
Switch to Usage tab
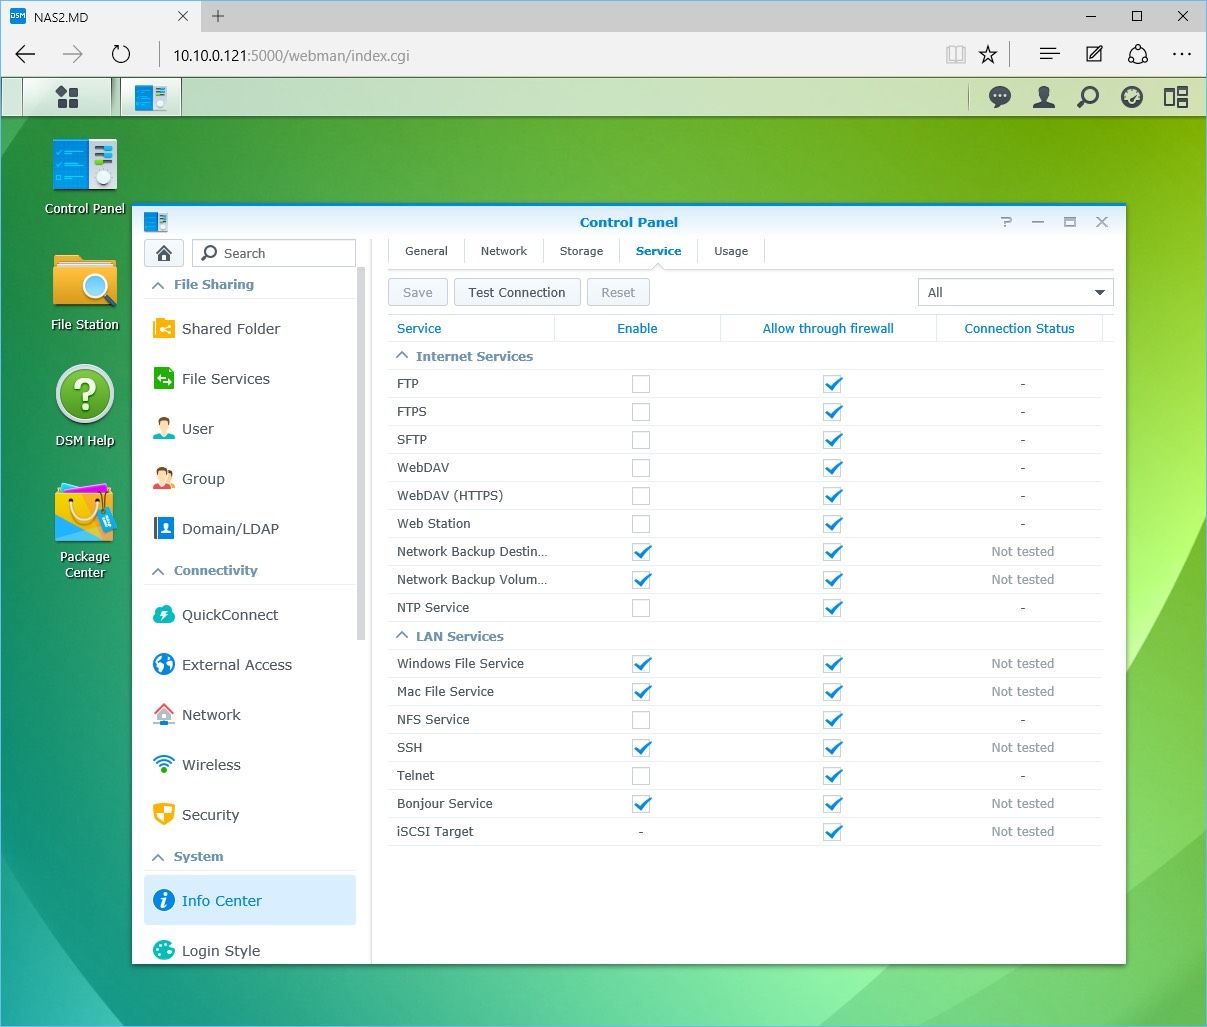731,251
